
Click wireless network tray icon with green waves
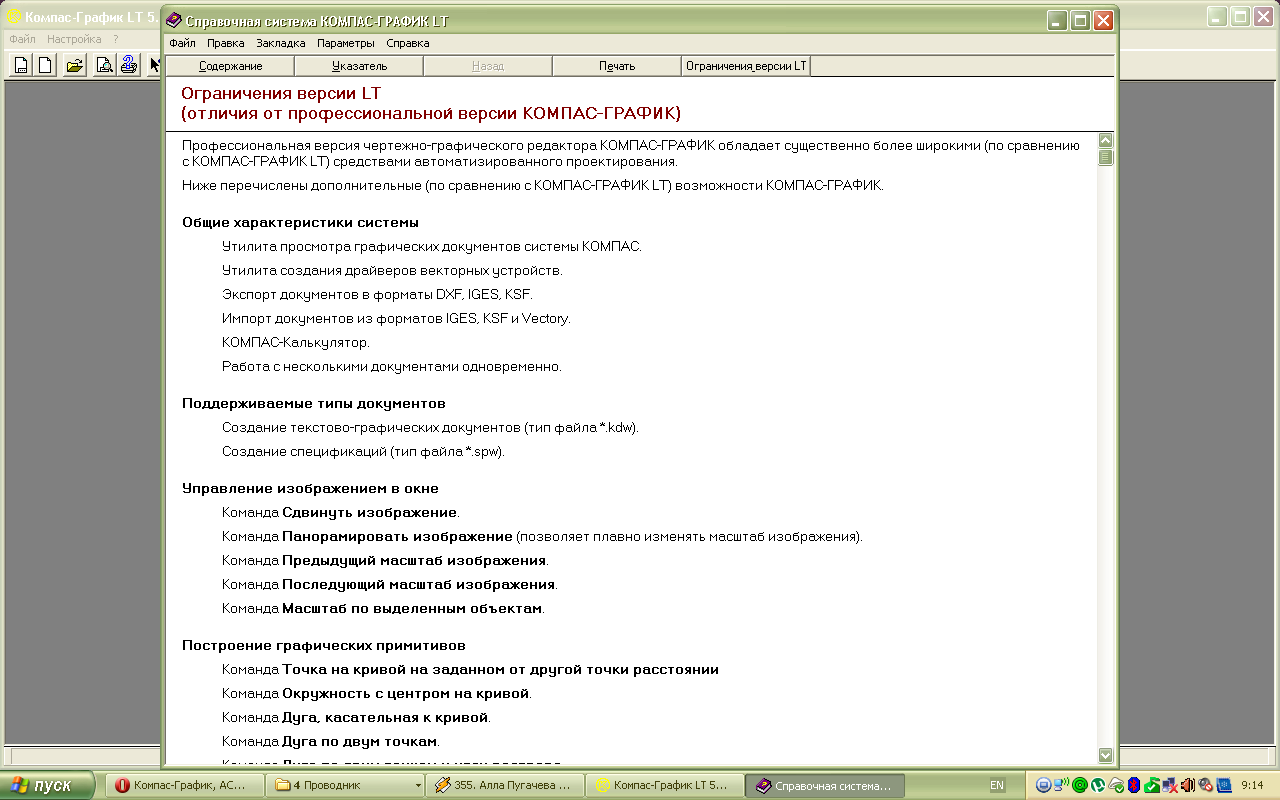tap(1062, 785)
